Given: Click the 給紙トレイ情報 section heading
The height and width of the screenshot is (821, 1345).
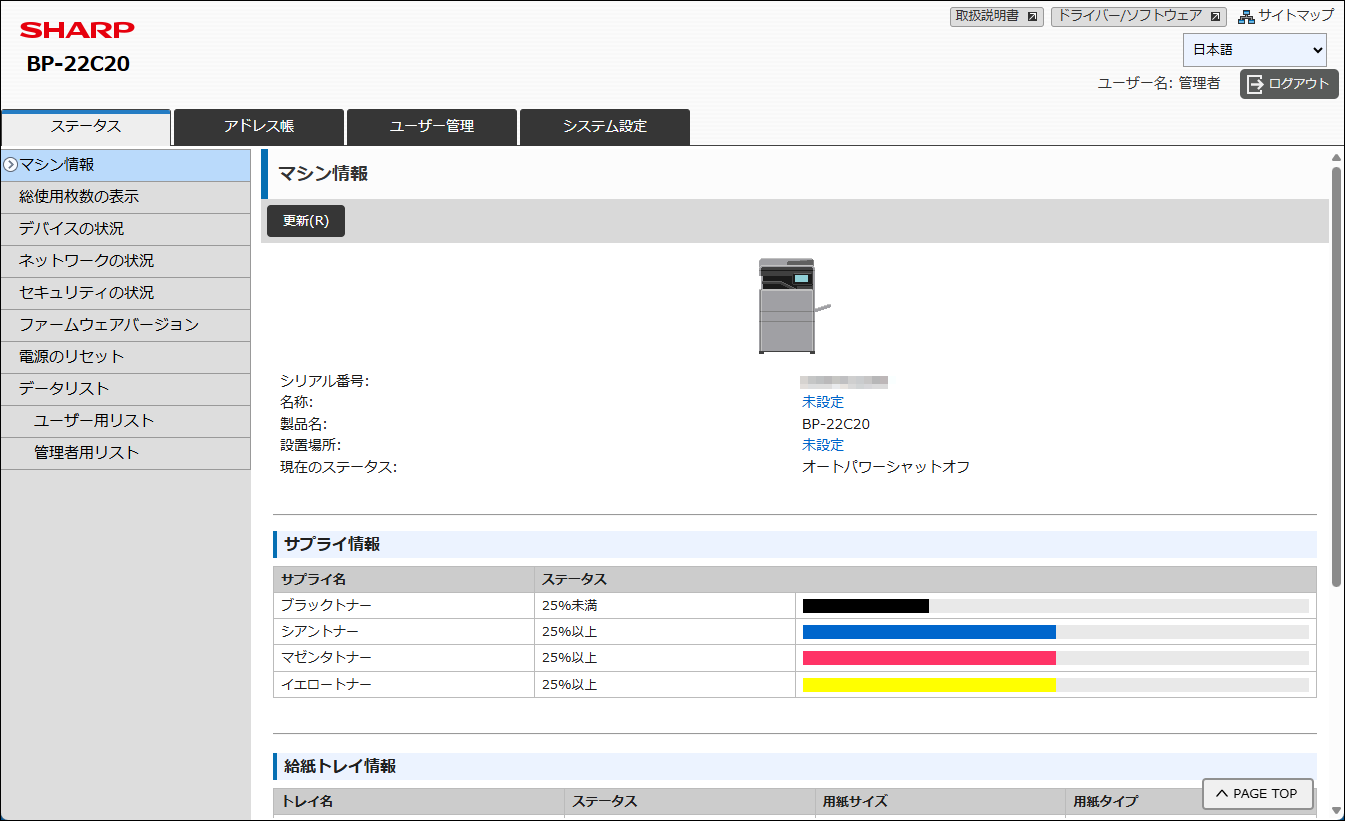Looking at the screenshot, I should pos(340,766).
